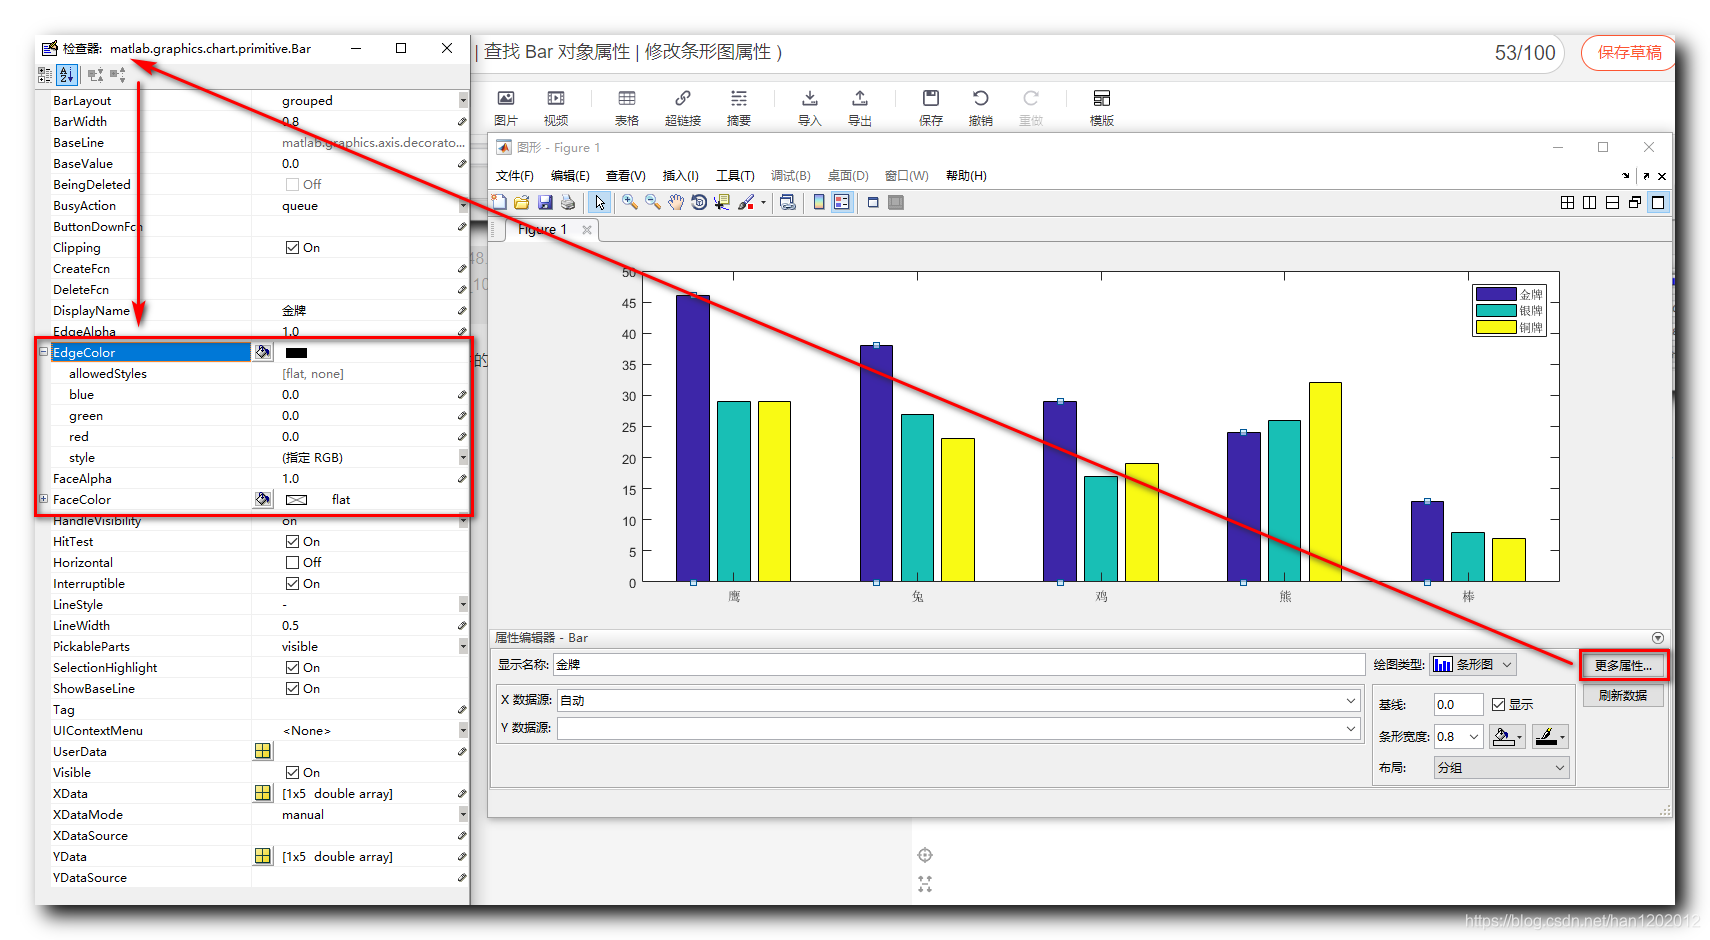Image resolution: width=1710 pixels, height=940 pixels.
Task: Open the X 数据源 自动 dropdown
Action: pos(958,700)
